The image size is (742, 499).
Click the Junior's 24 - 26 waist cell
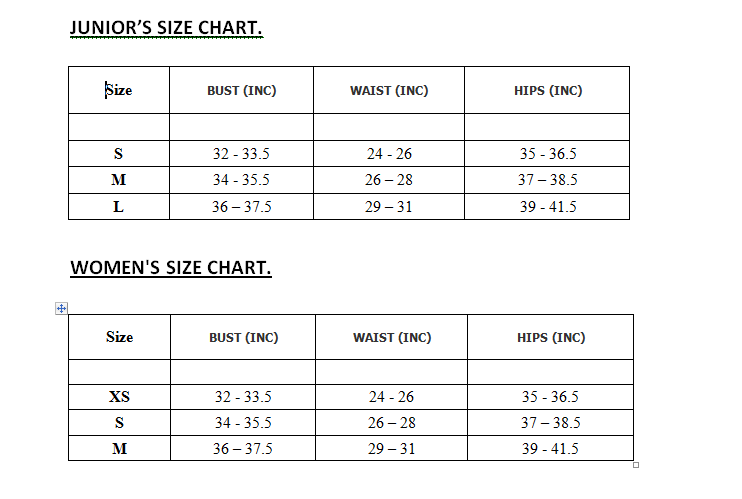[389, 153]
